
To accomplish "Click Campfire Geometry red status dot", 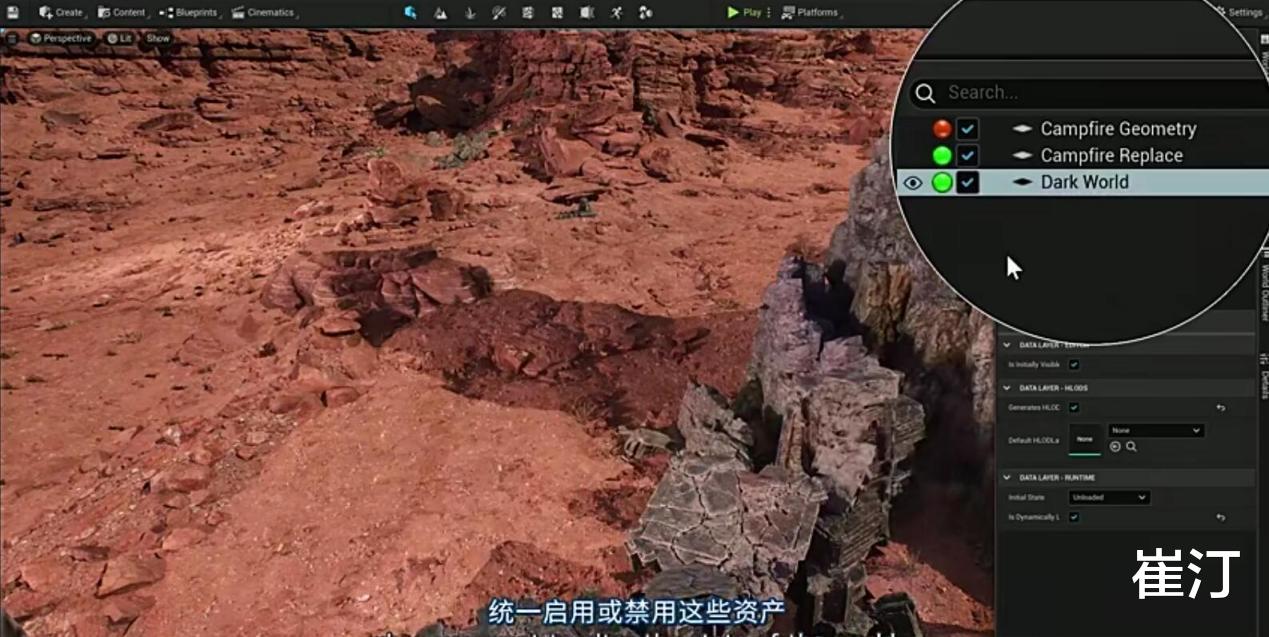I will tap(942, 129).
